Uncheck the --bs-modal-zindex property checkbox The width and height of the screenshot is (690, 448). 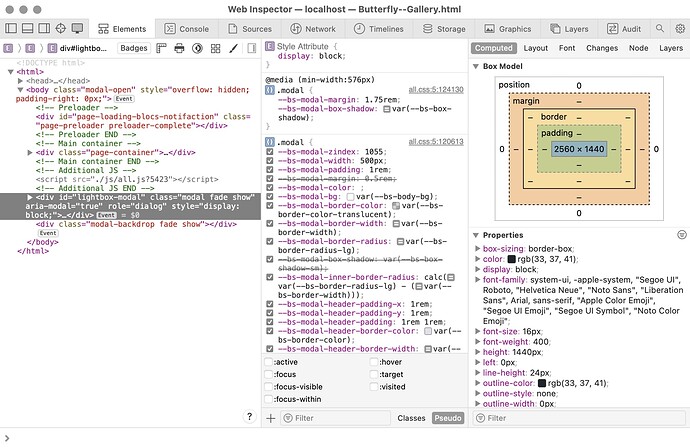tap(270, 152)
